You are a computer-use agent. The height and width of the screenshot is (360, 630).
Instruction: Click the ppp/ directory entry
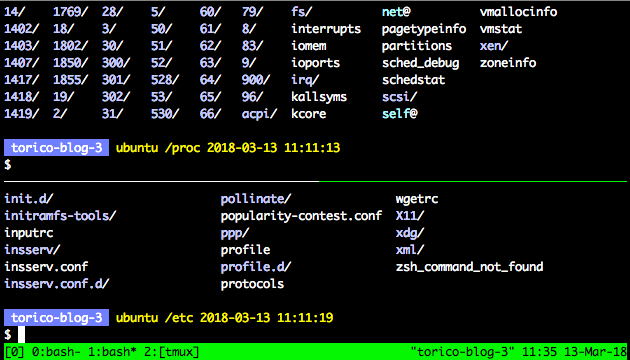[x=235, y=233]
